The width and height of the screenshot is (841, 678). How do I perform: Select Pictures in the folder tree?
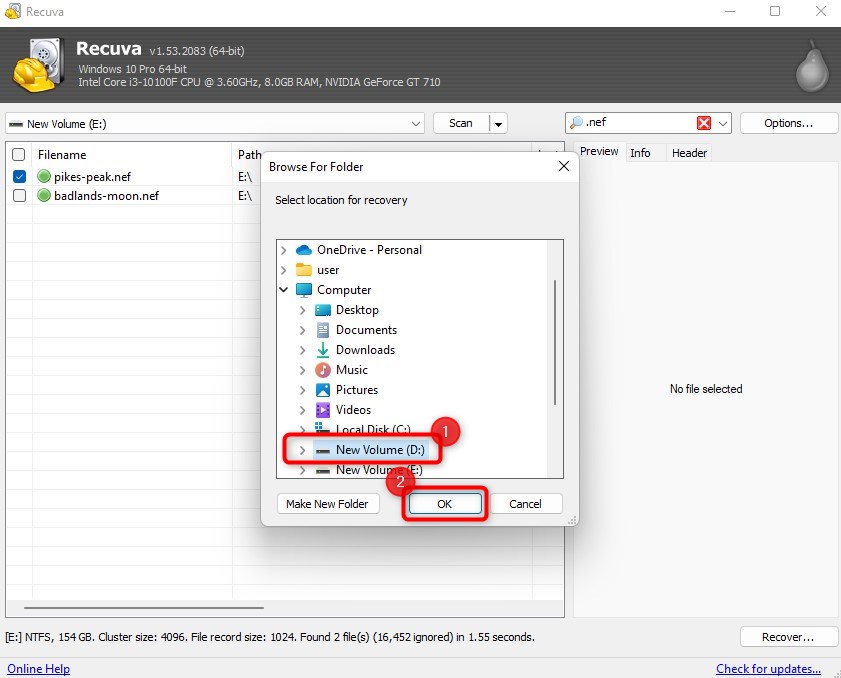tap(357, 389)
